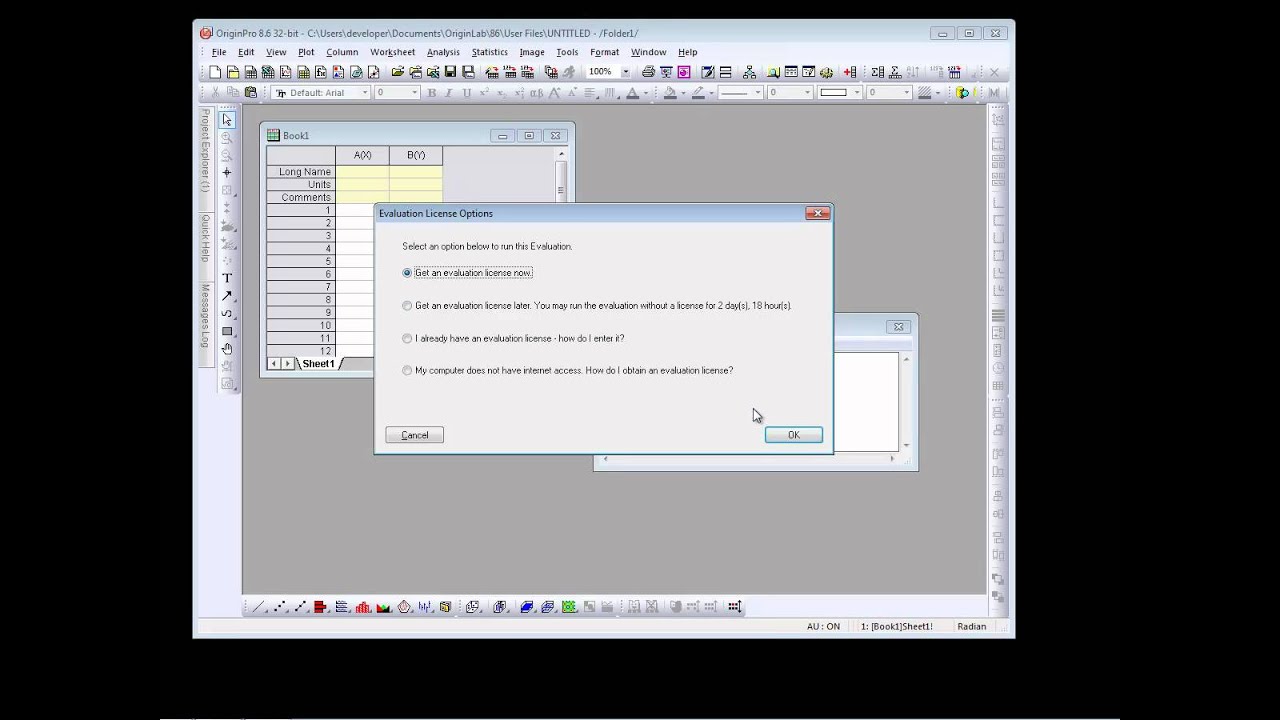Viewport: 1280px width, 720px height.
Task: Select the B(Y) column header
Action: click(416, 155)
